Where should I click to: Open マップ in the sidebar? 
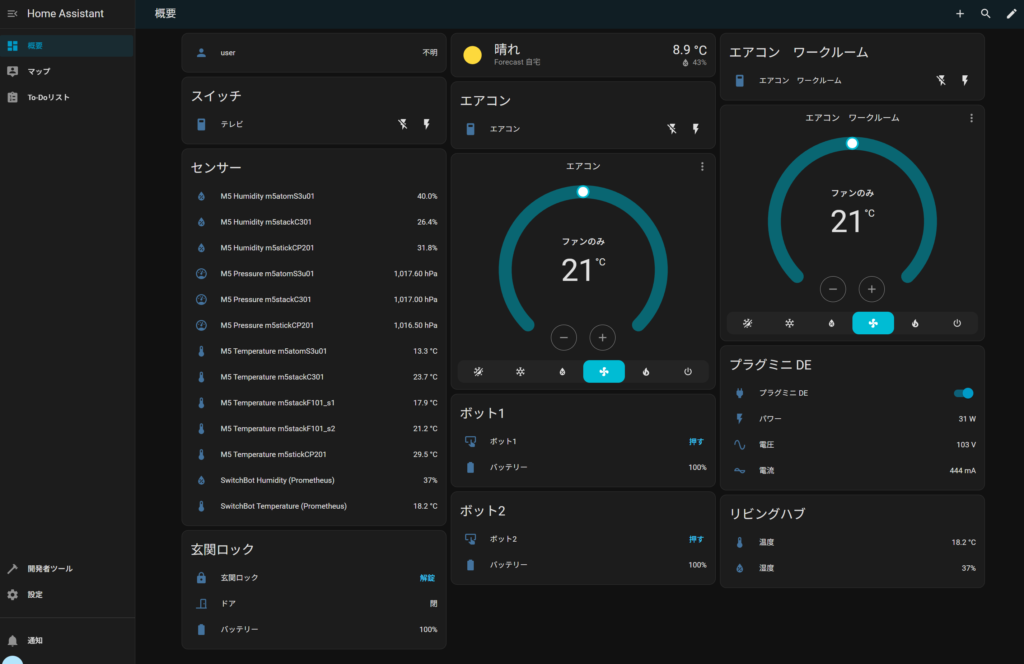[x=38, y=71]
